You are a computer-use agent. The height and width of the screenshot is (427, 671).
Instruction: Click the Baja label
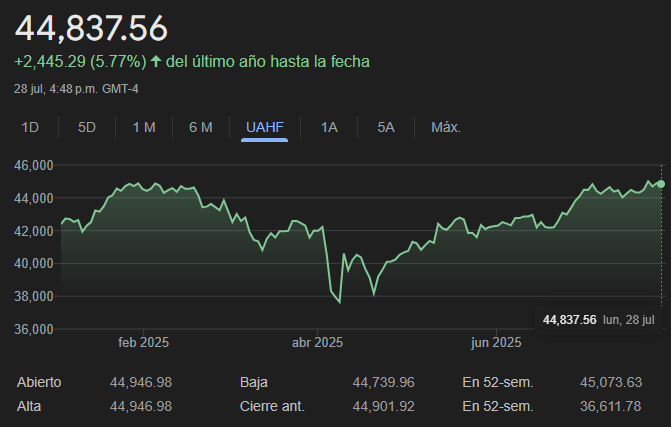(254, 382)
